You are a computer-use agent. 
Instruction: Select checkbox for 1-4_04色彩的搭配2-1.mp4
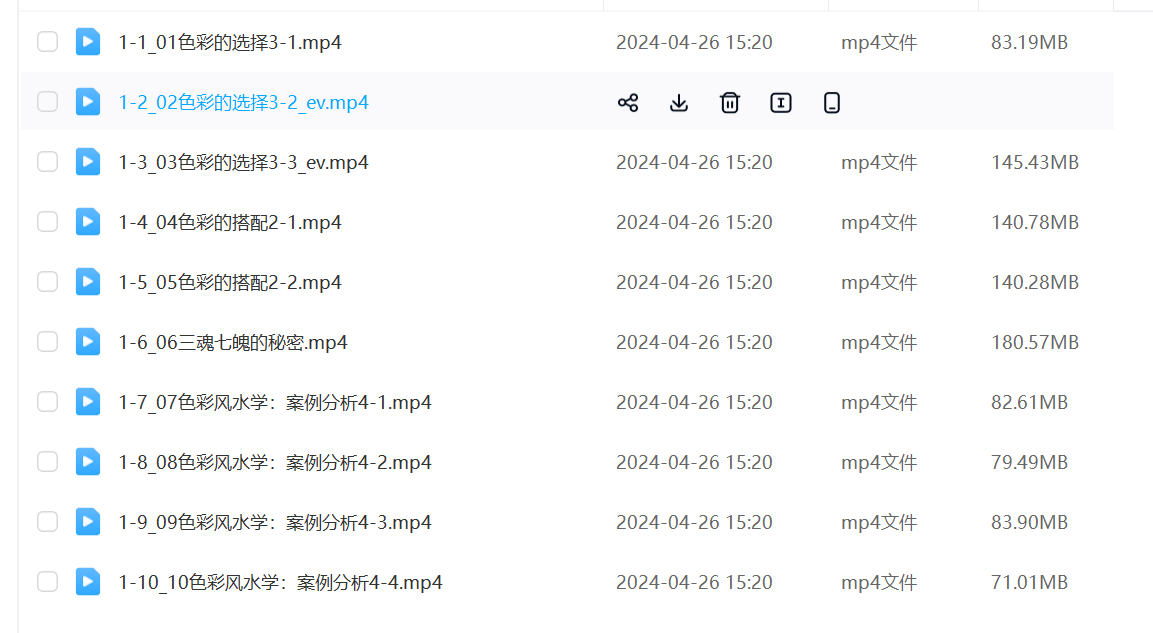47,222
